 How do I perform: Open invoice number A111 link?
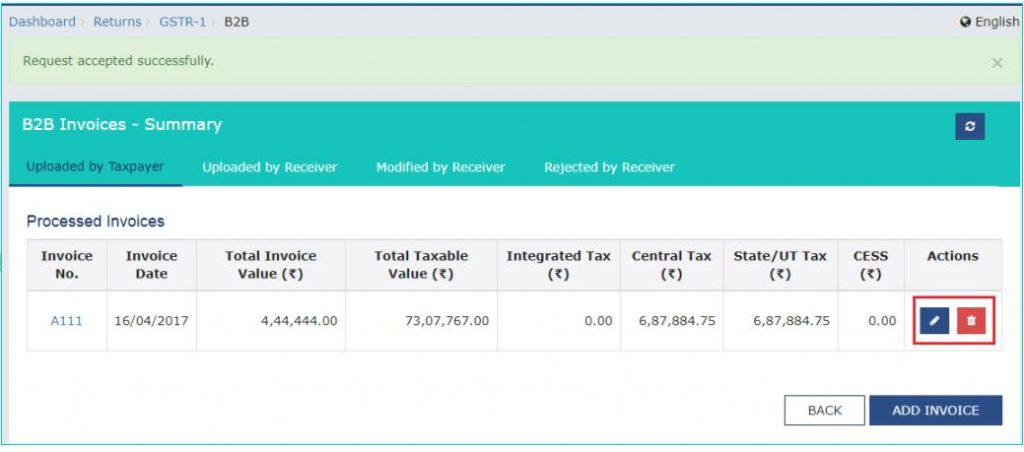[x=66, y=321]
